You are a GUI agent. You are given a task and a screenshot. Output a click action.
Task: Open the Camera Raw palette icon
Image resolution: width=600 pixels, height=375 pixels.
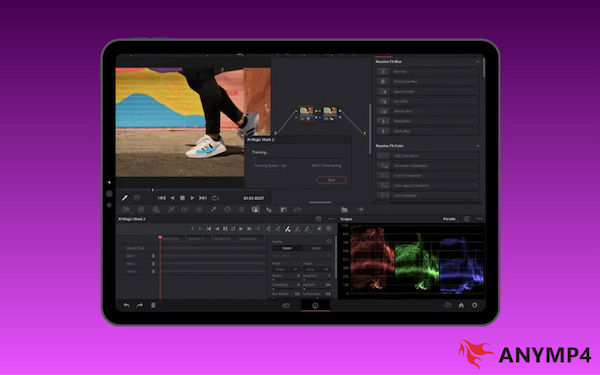126,209
